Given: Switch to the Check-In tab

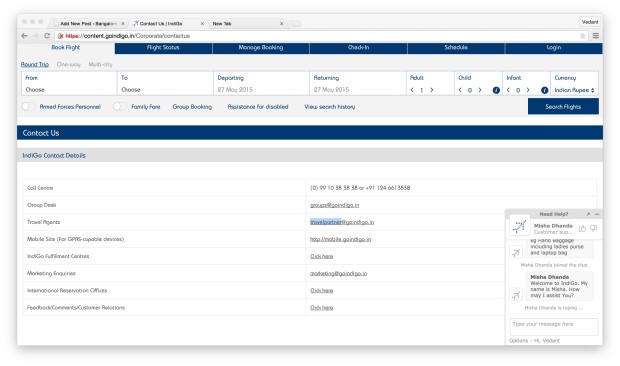Looking at the screenshot, I should [359, 47].
